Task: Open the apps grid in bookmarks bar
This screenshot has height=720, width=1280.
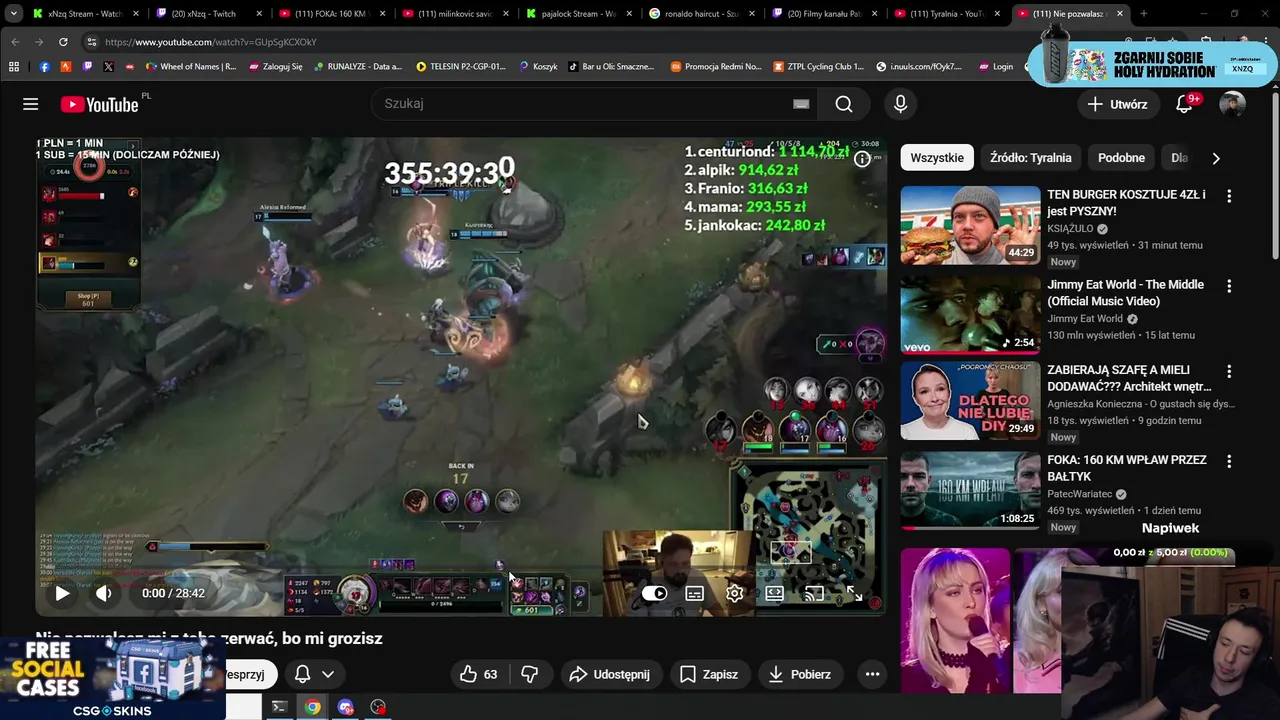Action: 14,66
